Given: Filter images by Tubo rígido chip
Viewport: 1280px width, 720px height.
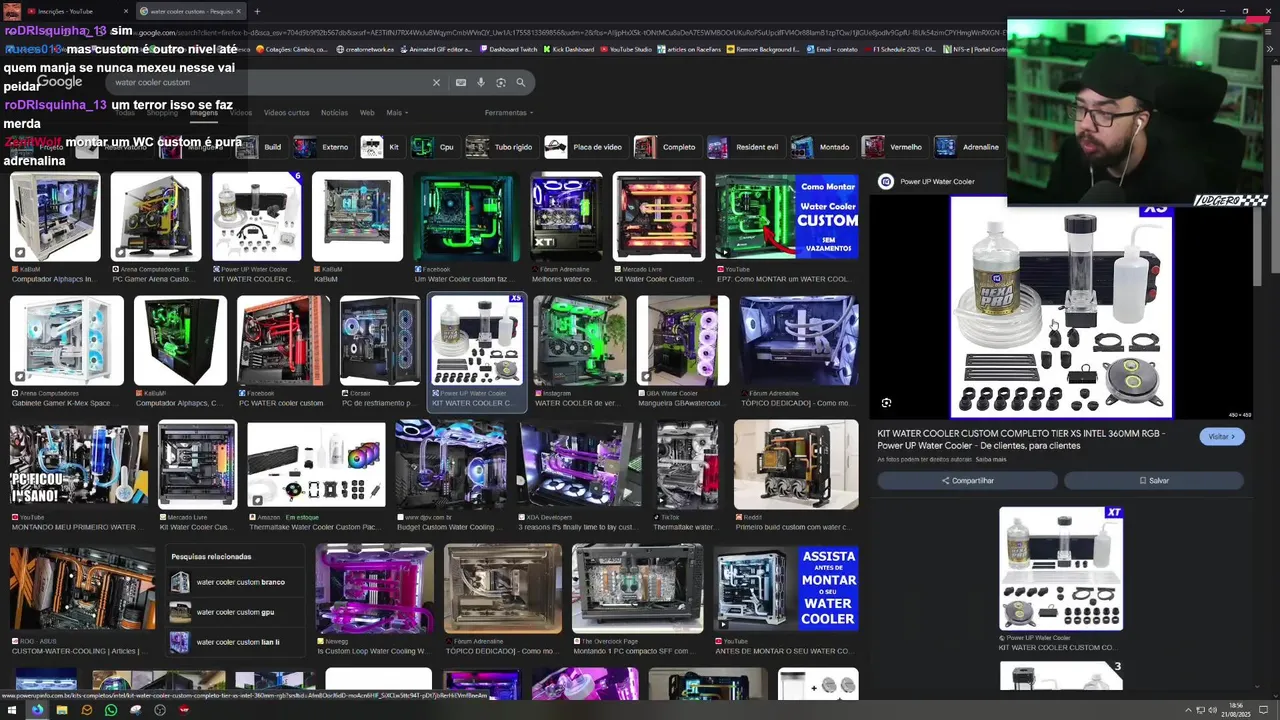Looking at the screenshot, I should tap(501, 147).
